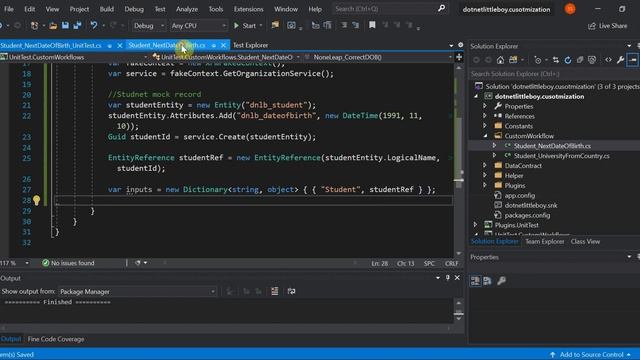Click the Search Solution Explorer input field
640x360 pixels.
pos(554,74)
